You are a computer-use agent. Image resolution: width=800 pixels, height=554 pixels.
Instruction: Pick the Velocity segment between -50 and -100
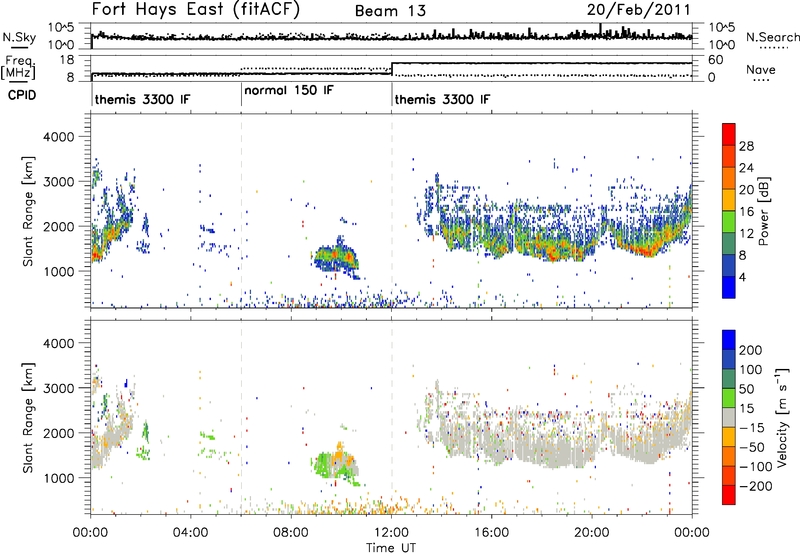point(729,456)
